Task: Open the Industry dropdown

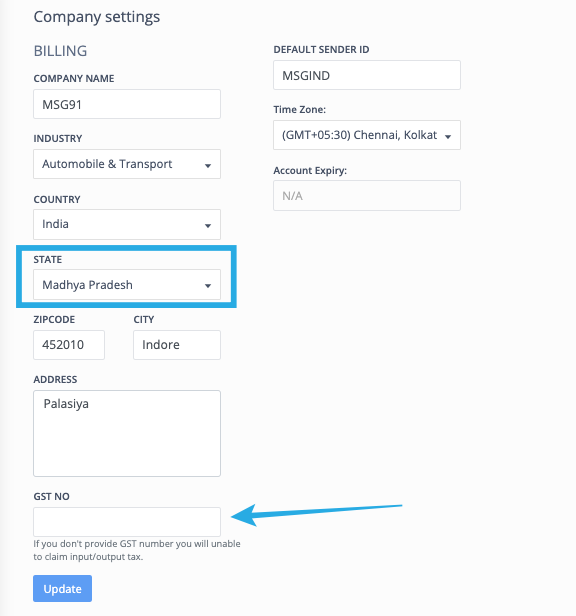Action: (x=127, y=164)
